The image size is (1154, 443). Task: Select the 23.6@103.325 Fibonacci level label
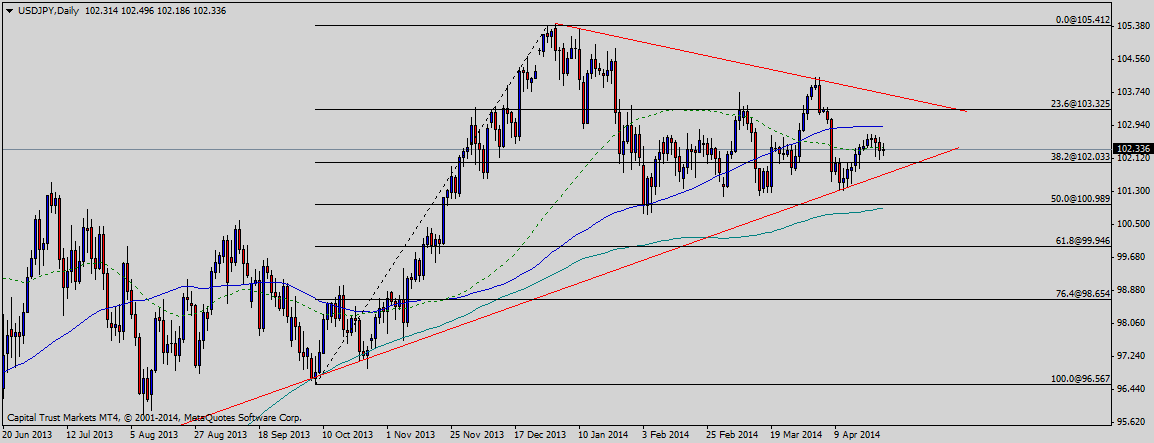point(1080,103)
